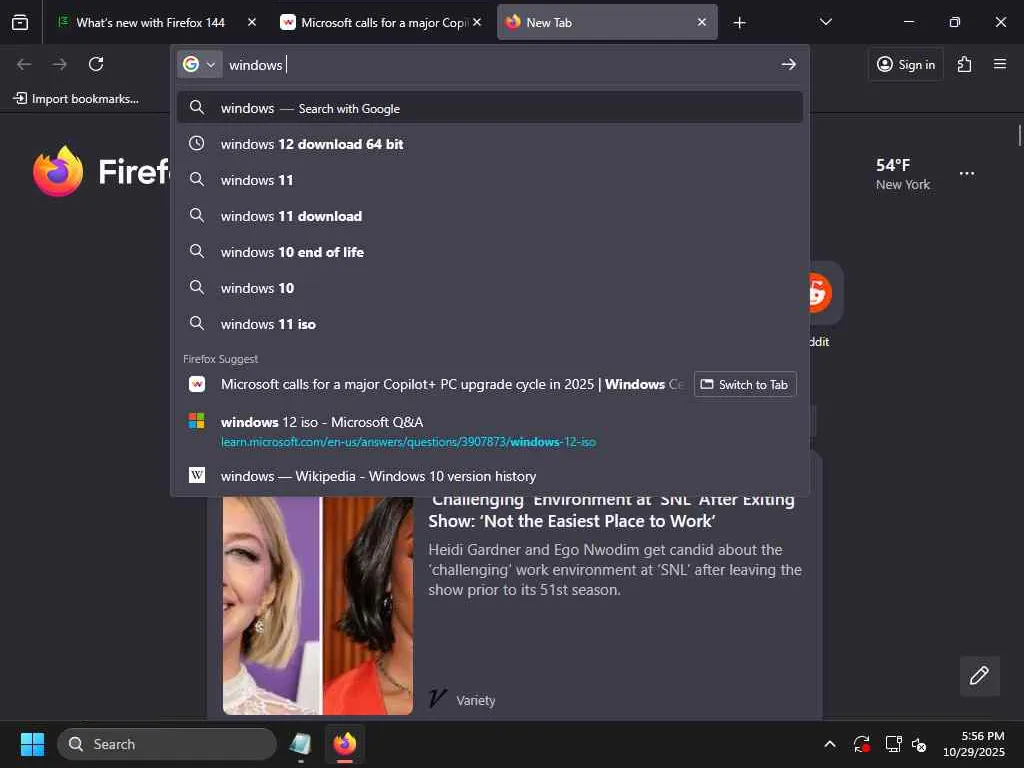Screen dimensions: 1024x768
Task: Click the Switch to Tab button
Action: tap(744, 385)
